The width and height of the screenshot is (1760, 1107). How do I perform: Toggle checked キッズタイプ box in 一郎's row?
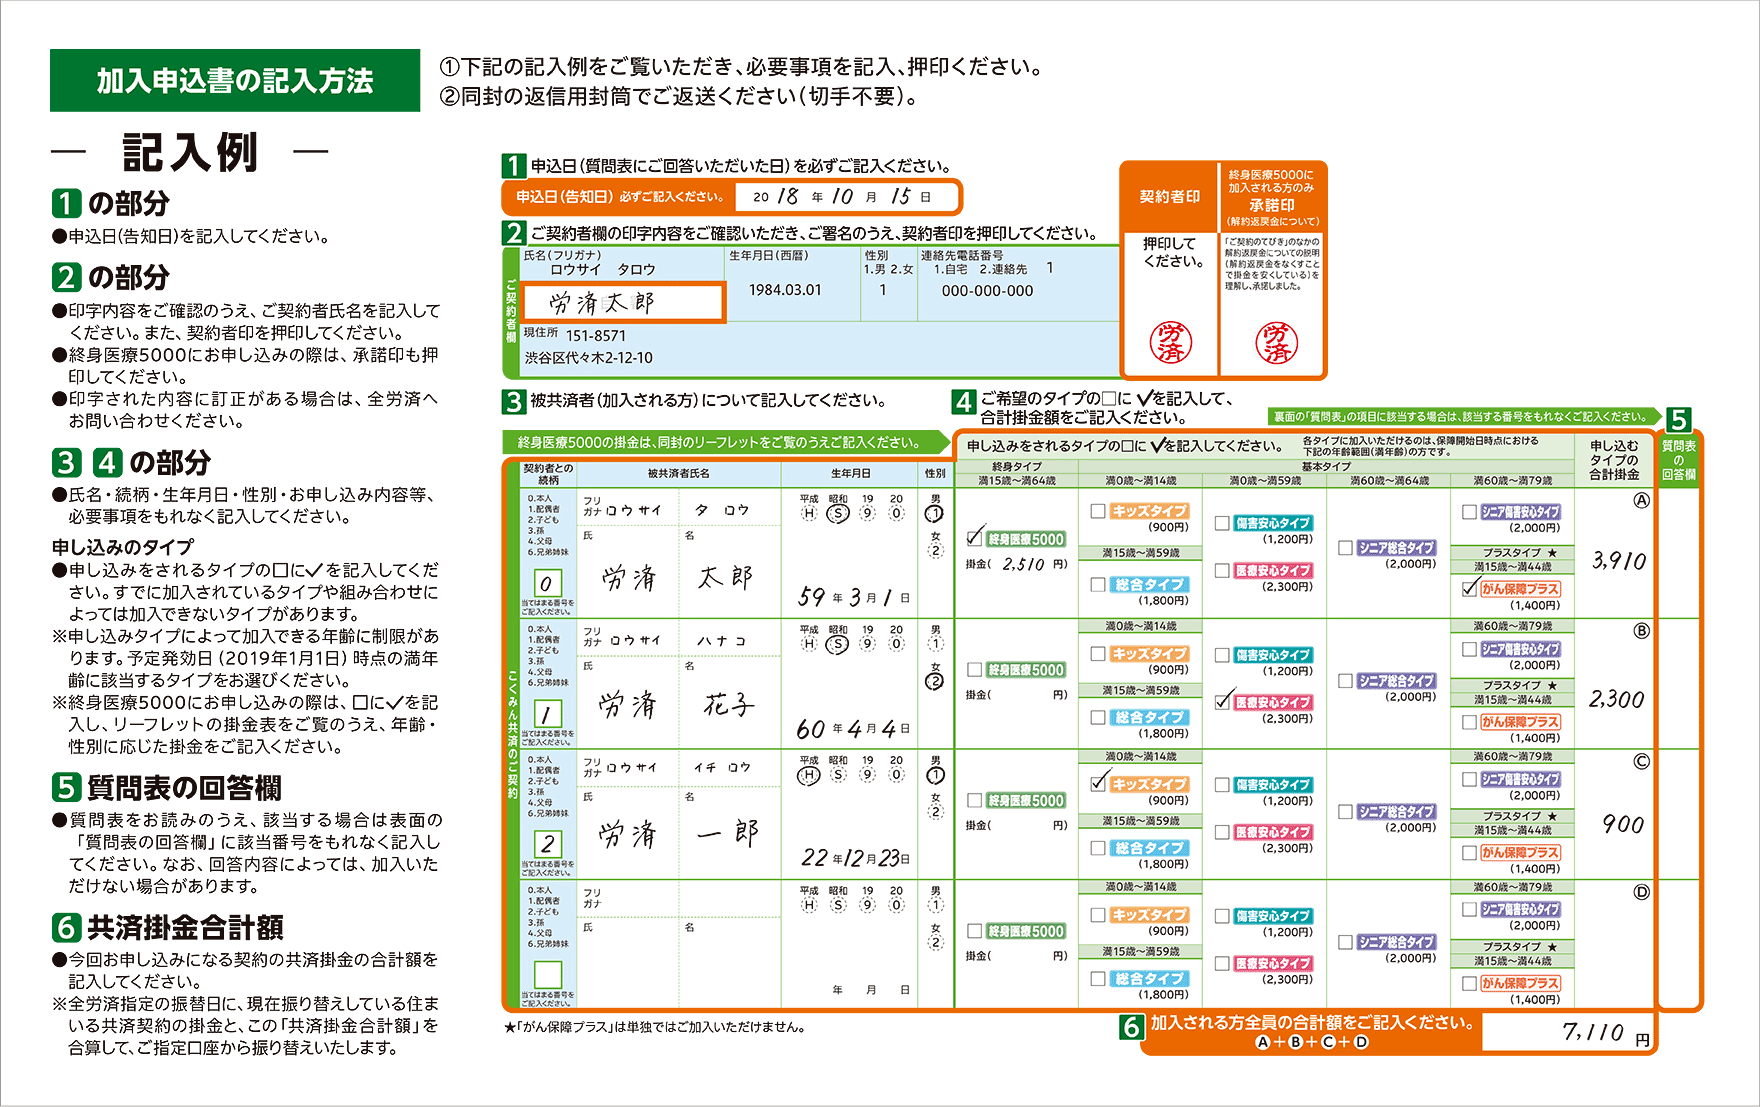(1098, 784)
